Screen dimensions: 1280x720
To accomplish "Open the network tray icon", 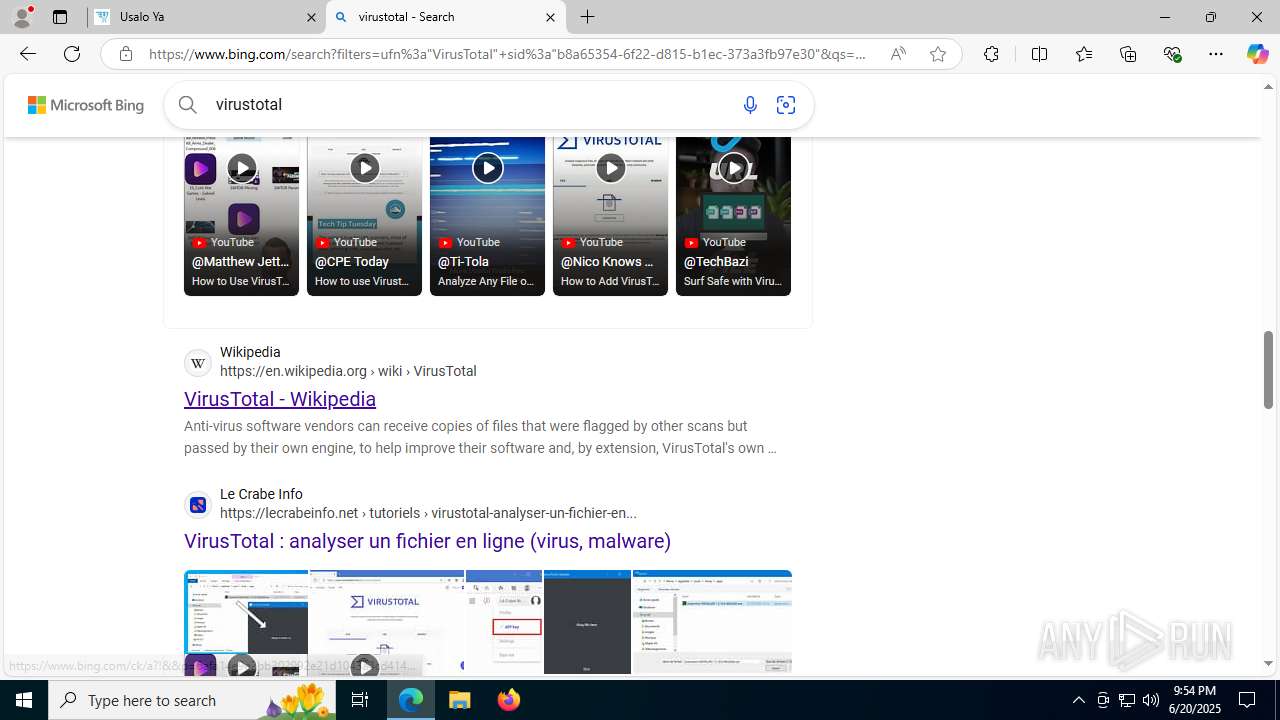I will point(1127,700).
